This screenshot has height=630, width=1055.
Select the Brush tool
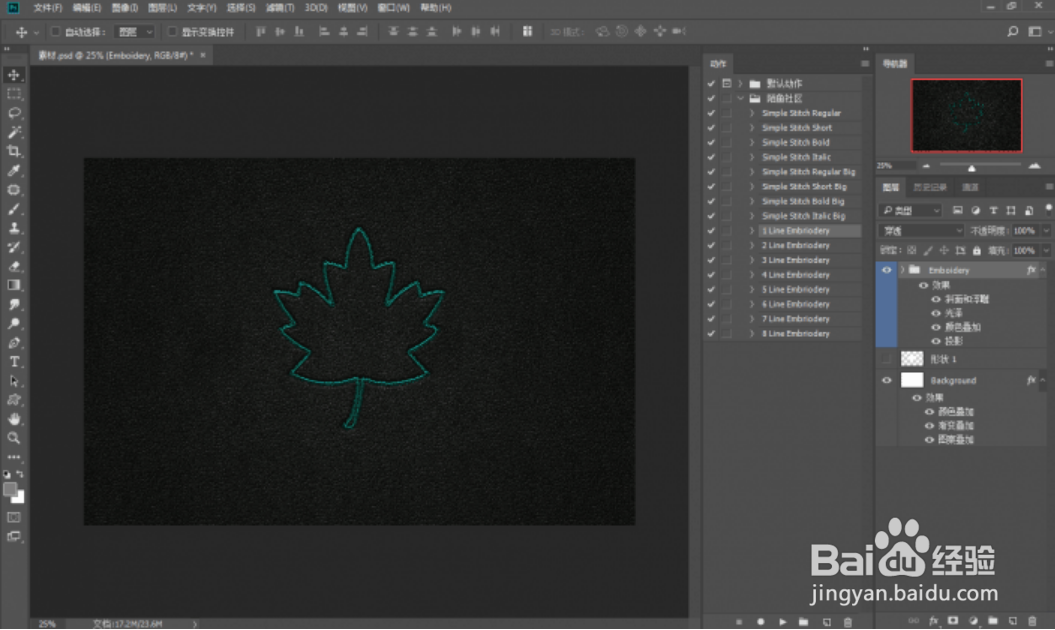(x=14, y=209)
